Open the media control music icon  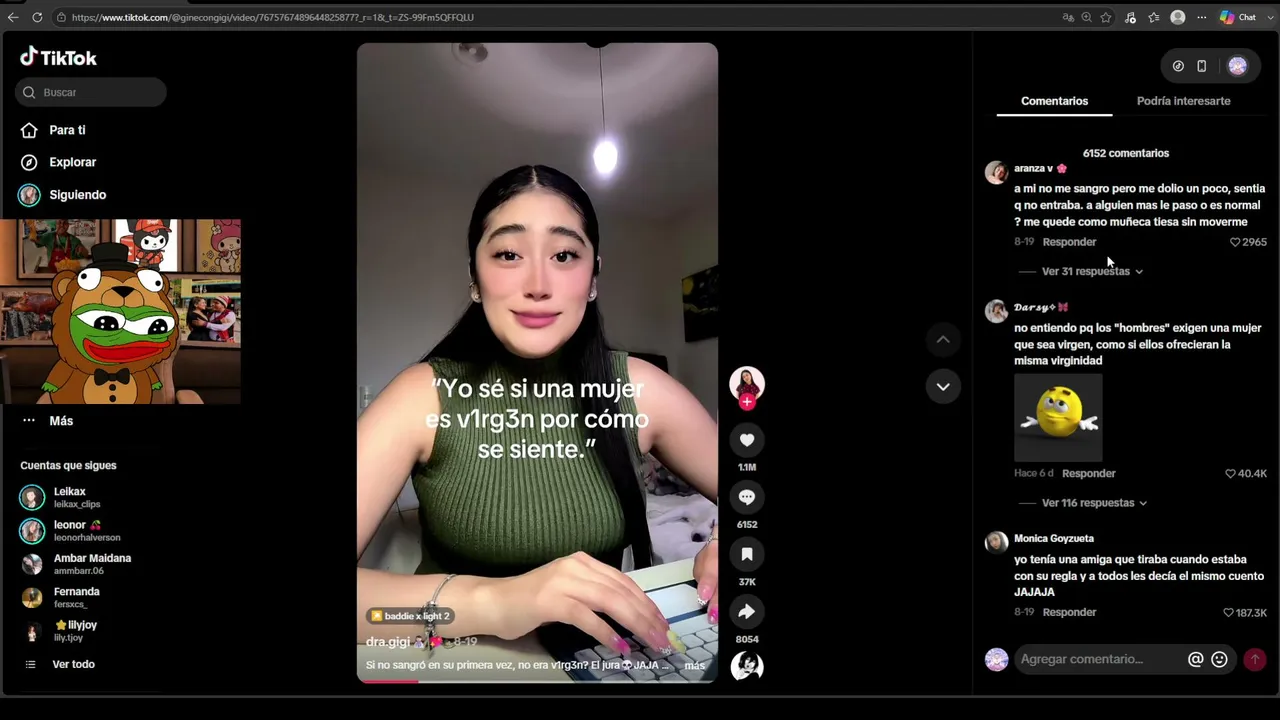(x=1130, y=17)
